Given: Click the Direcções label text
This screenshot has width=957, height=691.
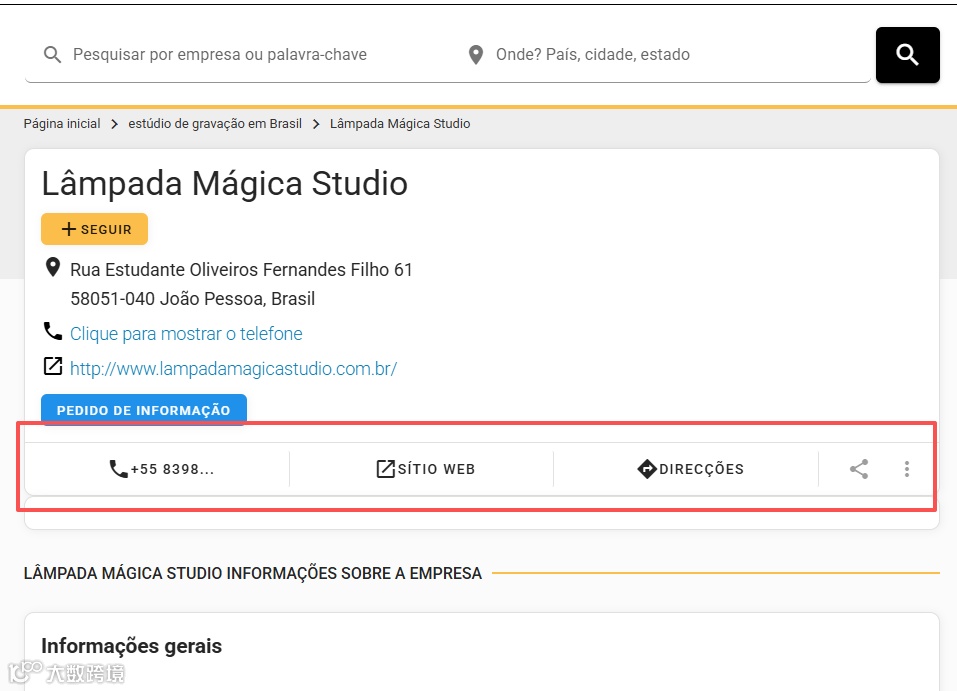Looking at the screenshot, I should [701, 469].
